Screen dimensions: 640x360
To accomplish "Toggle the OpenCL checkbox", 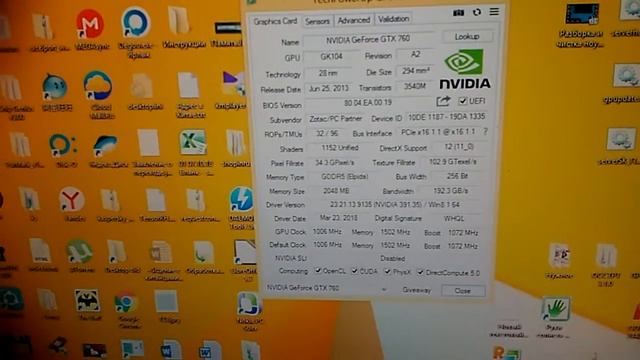I will tap(318, 271).
